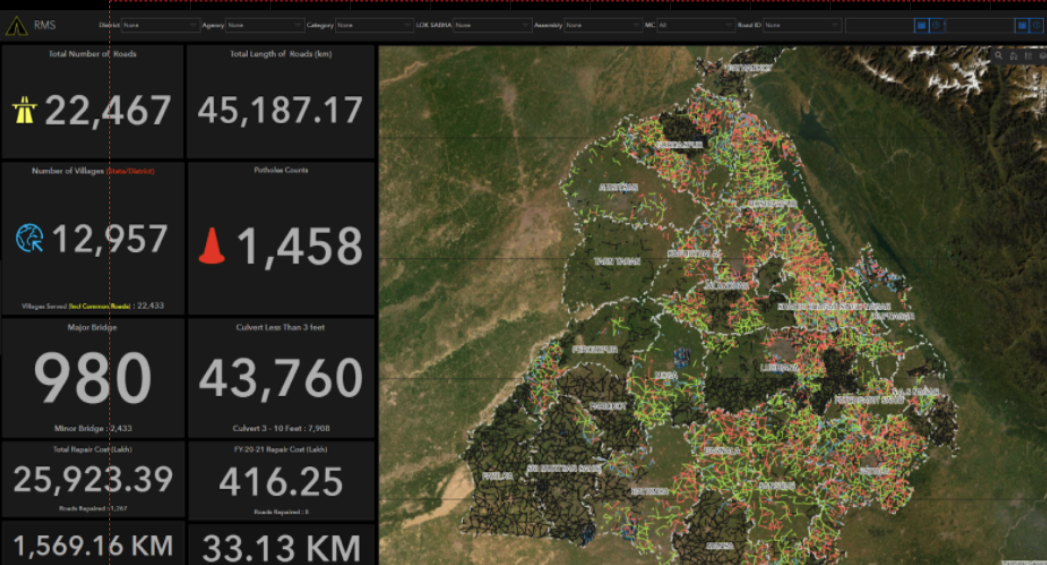Viewport: 1047px width, 565px height.
Task: Select the Number of Villages value 12,957
Action: (110, 239)
